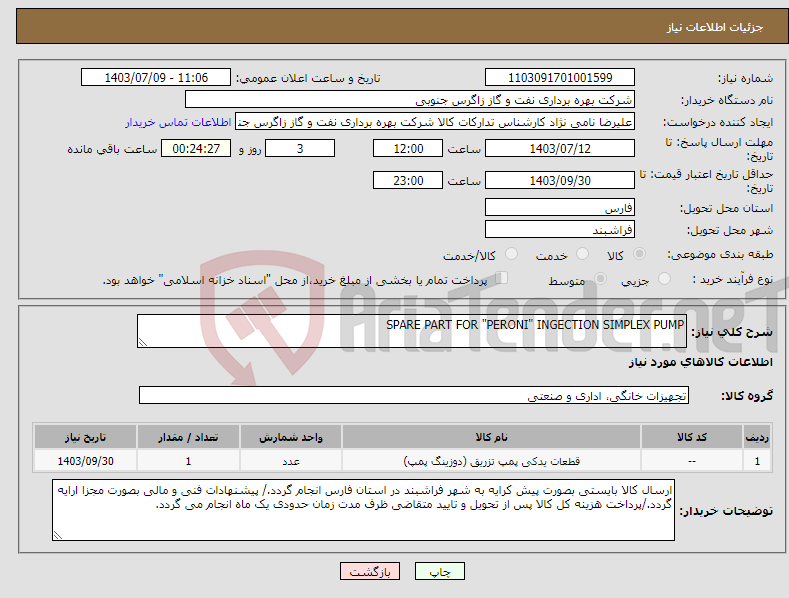This screenshot has height=598, width=789.
Task: Click the توضیحات خریدار label
Action: click(x=726, y=511)
